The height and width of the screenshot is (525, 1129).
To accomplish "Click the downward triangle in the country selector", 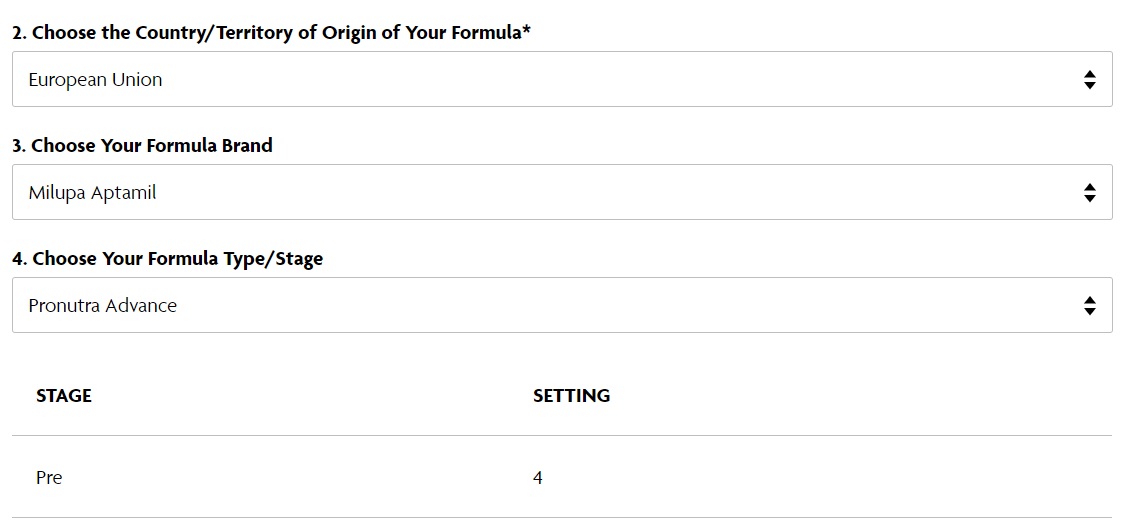I will pyautogui.click(x=1089, y=86).
